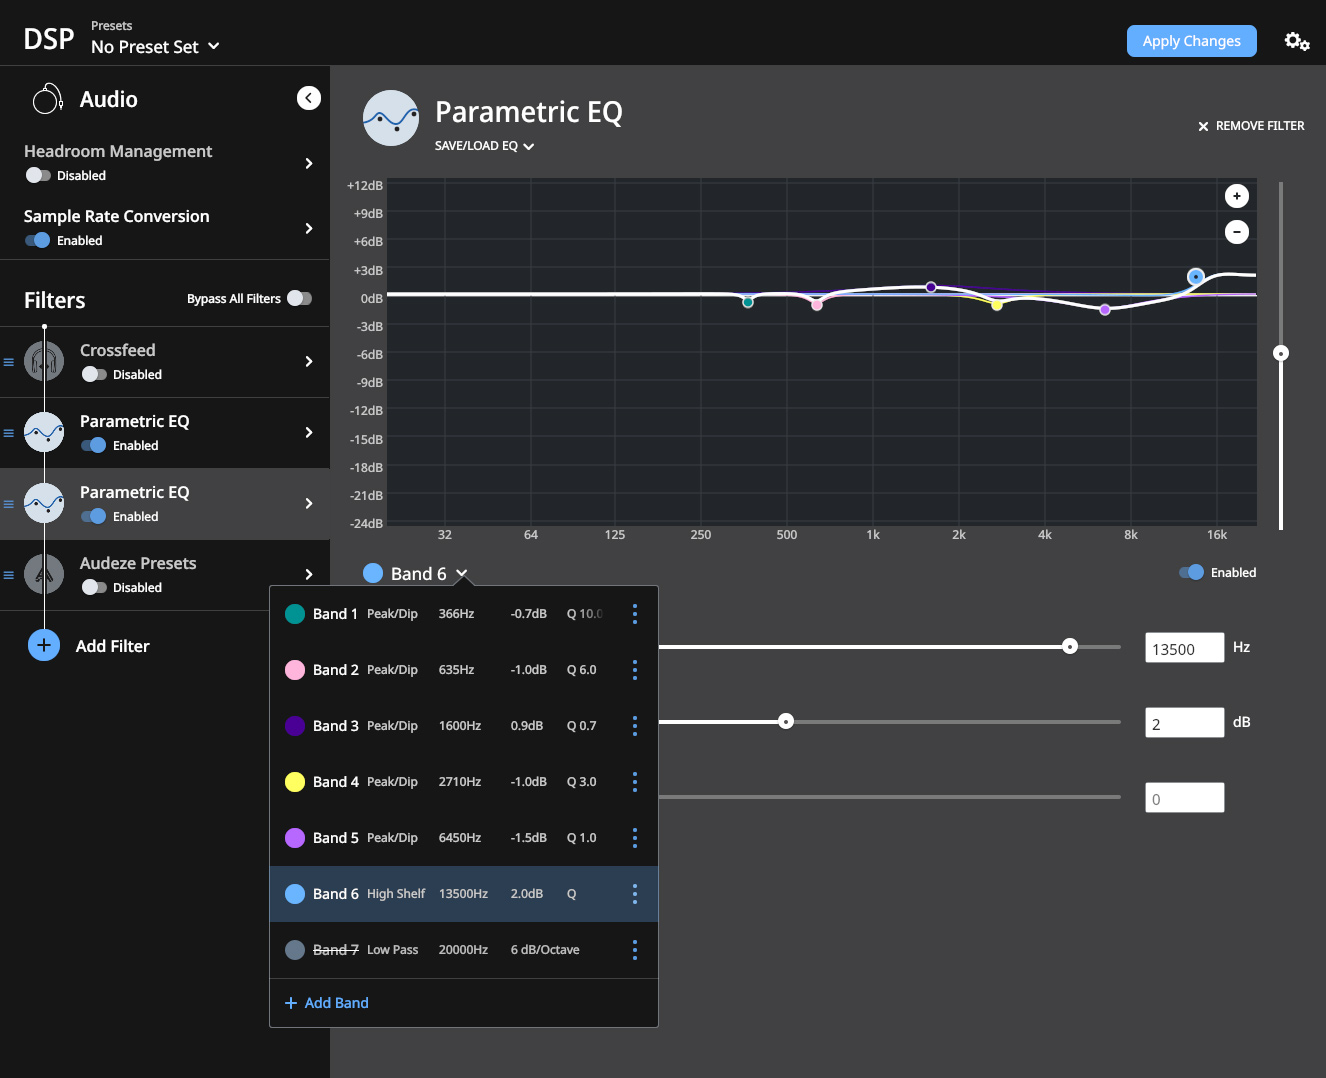Open the Presets dropdown

(x=155, y=46)
